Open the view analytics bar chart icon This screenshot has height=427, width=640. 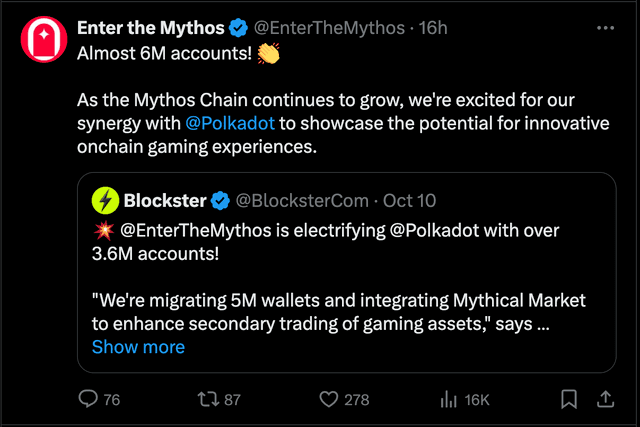click(449, 399)
